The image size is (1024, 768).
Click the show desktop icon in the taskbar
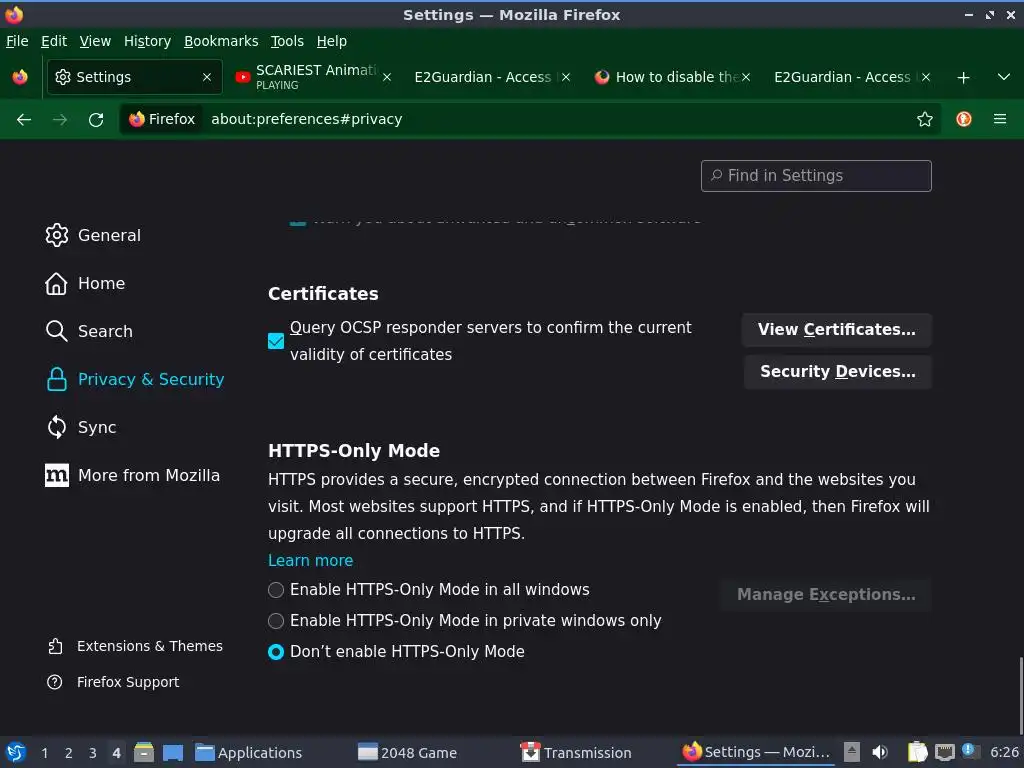[172, 752]
